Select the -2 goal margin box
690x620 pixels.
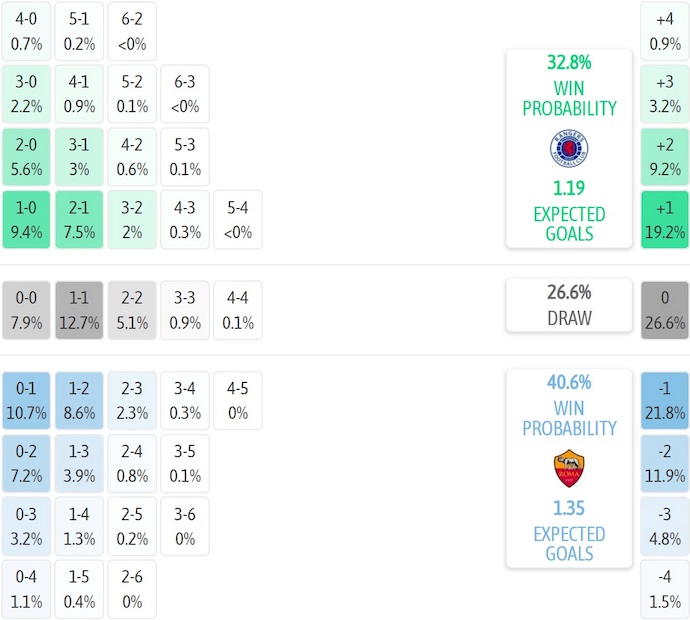click(665, 463)
